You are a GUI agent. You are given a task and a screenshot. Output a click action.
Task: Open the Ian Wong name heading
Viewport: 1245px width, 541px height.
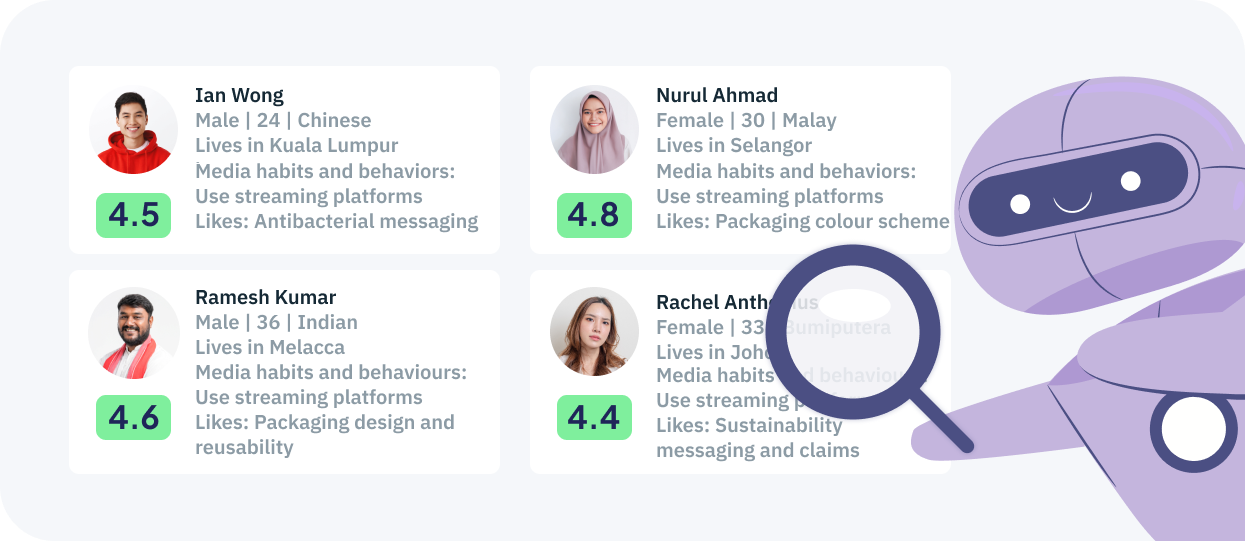pyautogui.click(x=239, y=95)
